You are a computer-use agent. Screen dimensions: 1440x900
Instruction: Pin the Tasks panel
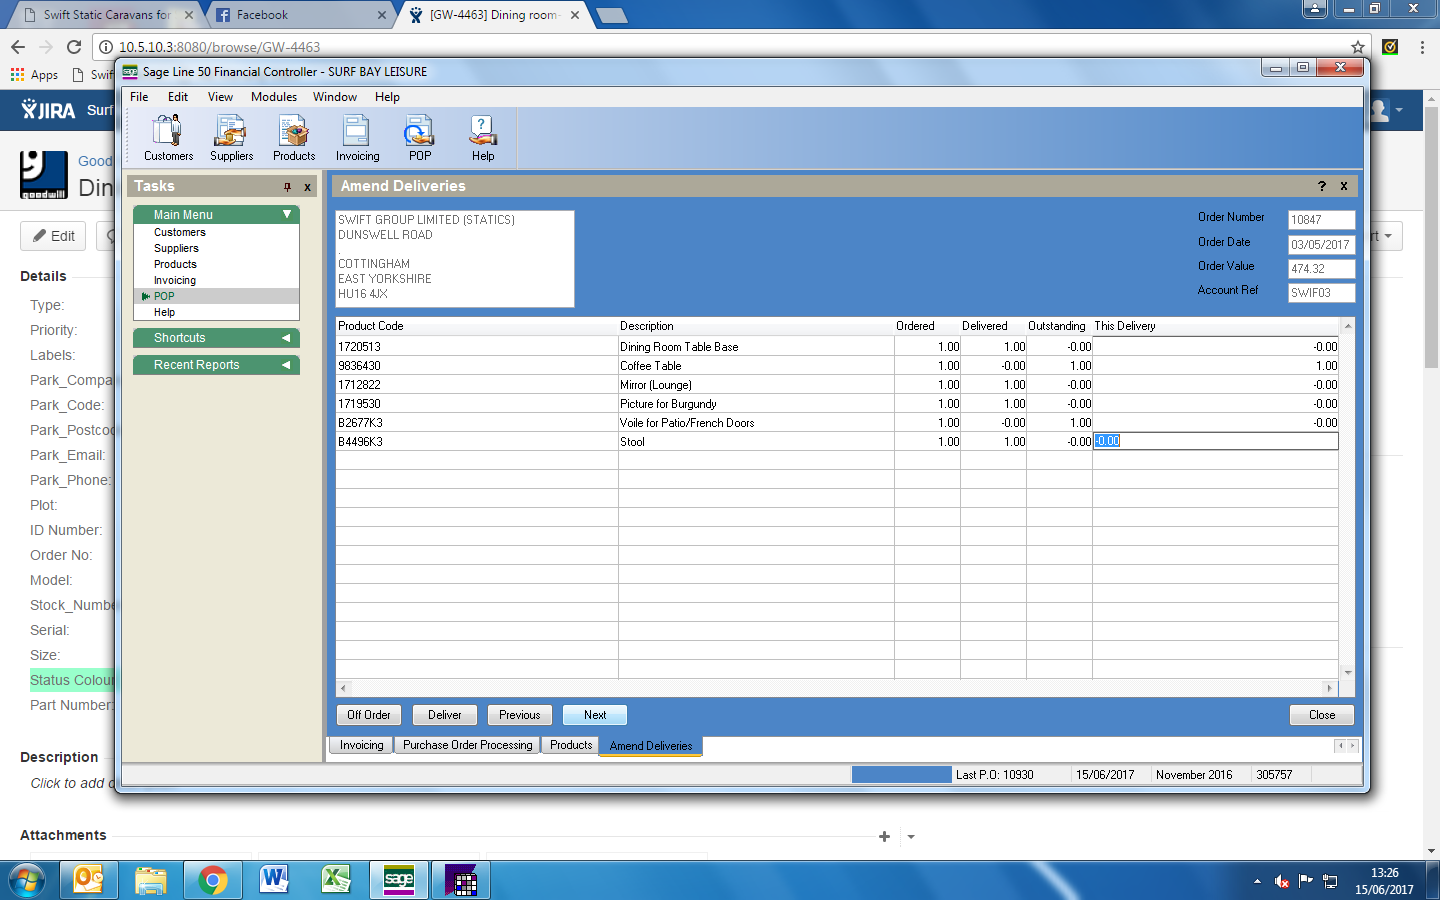[287, 187]
